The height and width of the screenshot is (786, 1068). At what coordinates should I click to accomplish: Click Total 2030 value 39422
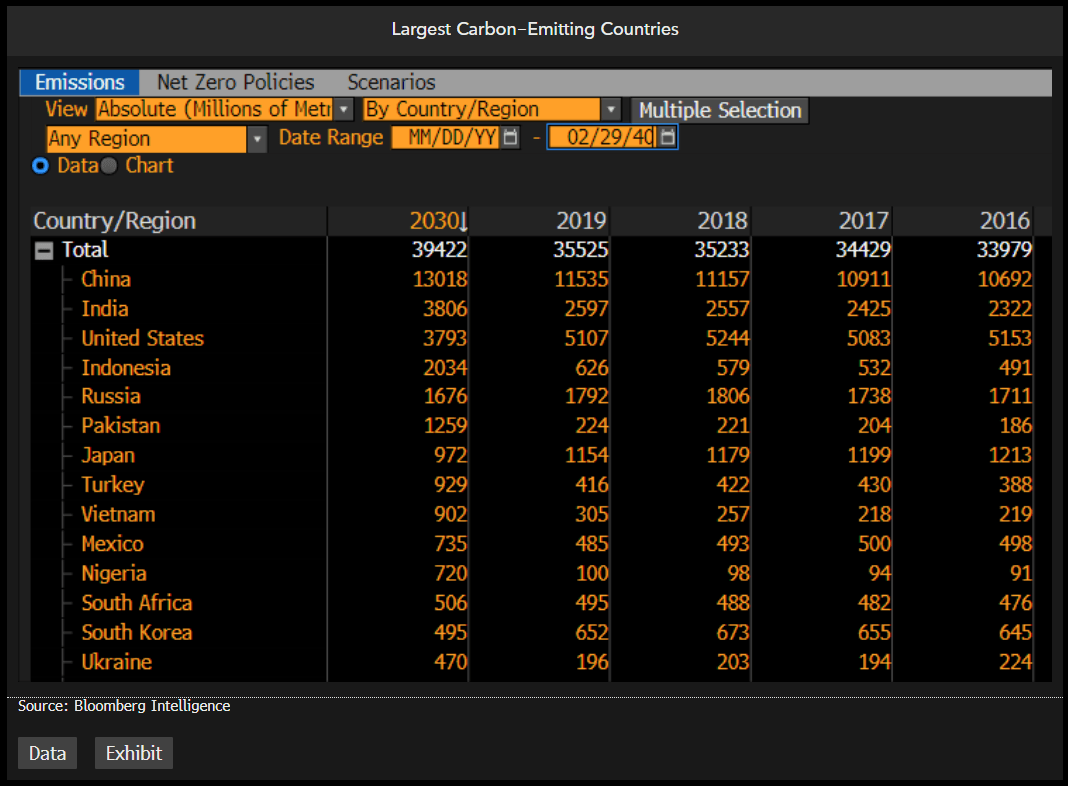439,250
